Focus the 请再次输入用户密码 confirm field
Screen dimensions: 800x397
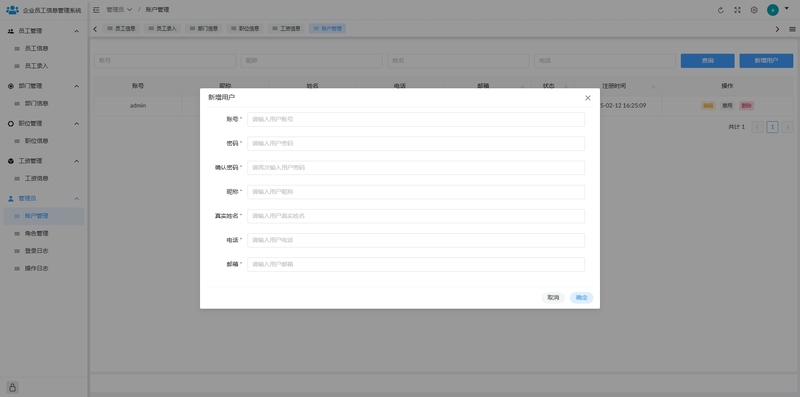tap(416, 168)
